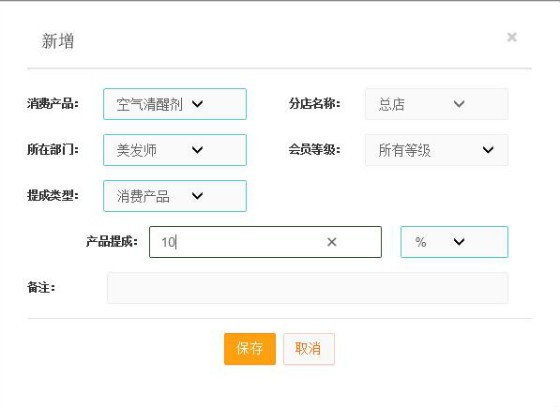Open the 提成类型 dropdown showing 消费产品

click(x=175, y=196)
